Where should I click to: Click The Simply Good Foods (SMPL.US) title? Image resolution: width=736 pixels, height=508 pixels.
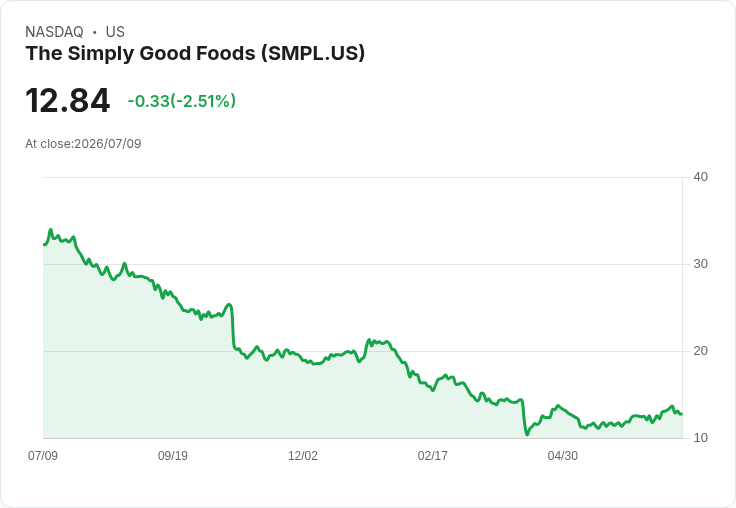[195, 53]
